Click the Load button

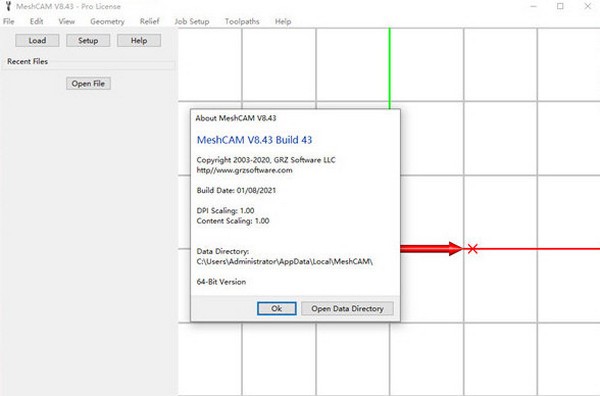click(x=37, y=41)
